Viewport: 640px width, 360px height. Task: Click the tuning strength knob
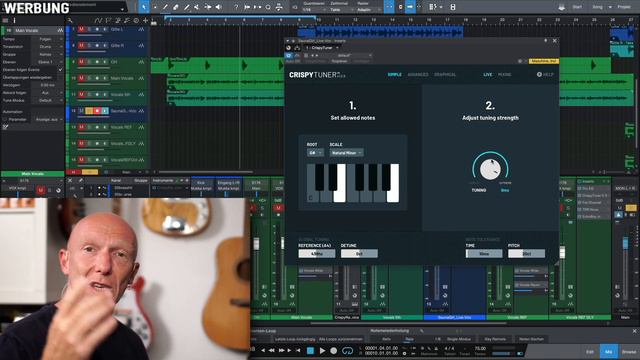(x=490, y=169)
